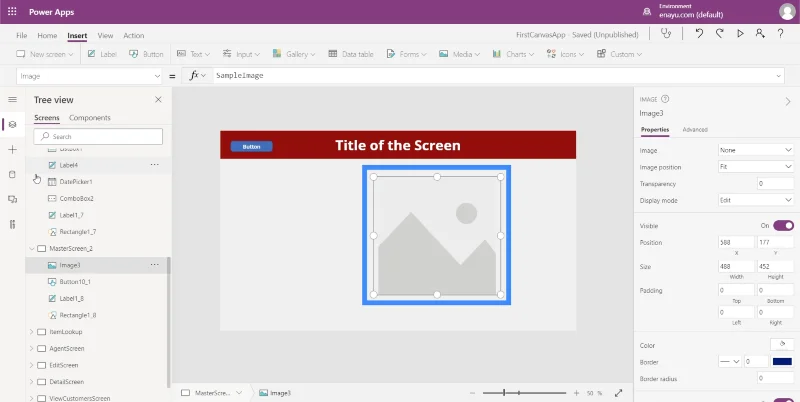Open the account avatar
The width and height of the screenshot is (800, 402).
[x=787, y=12]
